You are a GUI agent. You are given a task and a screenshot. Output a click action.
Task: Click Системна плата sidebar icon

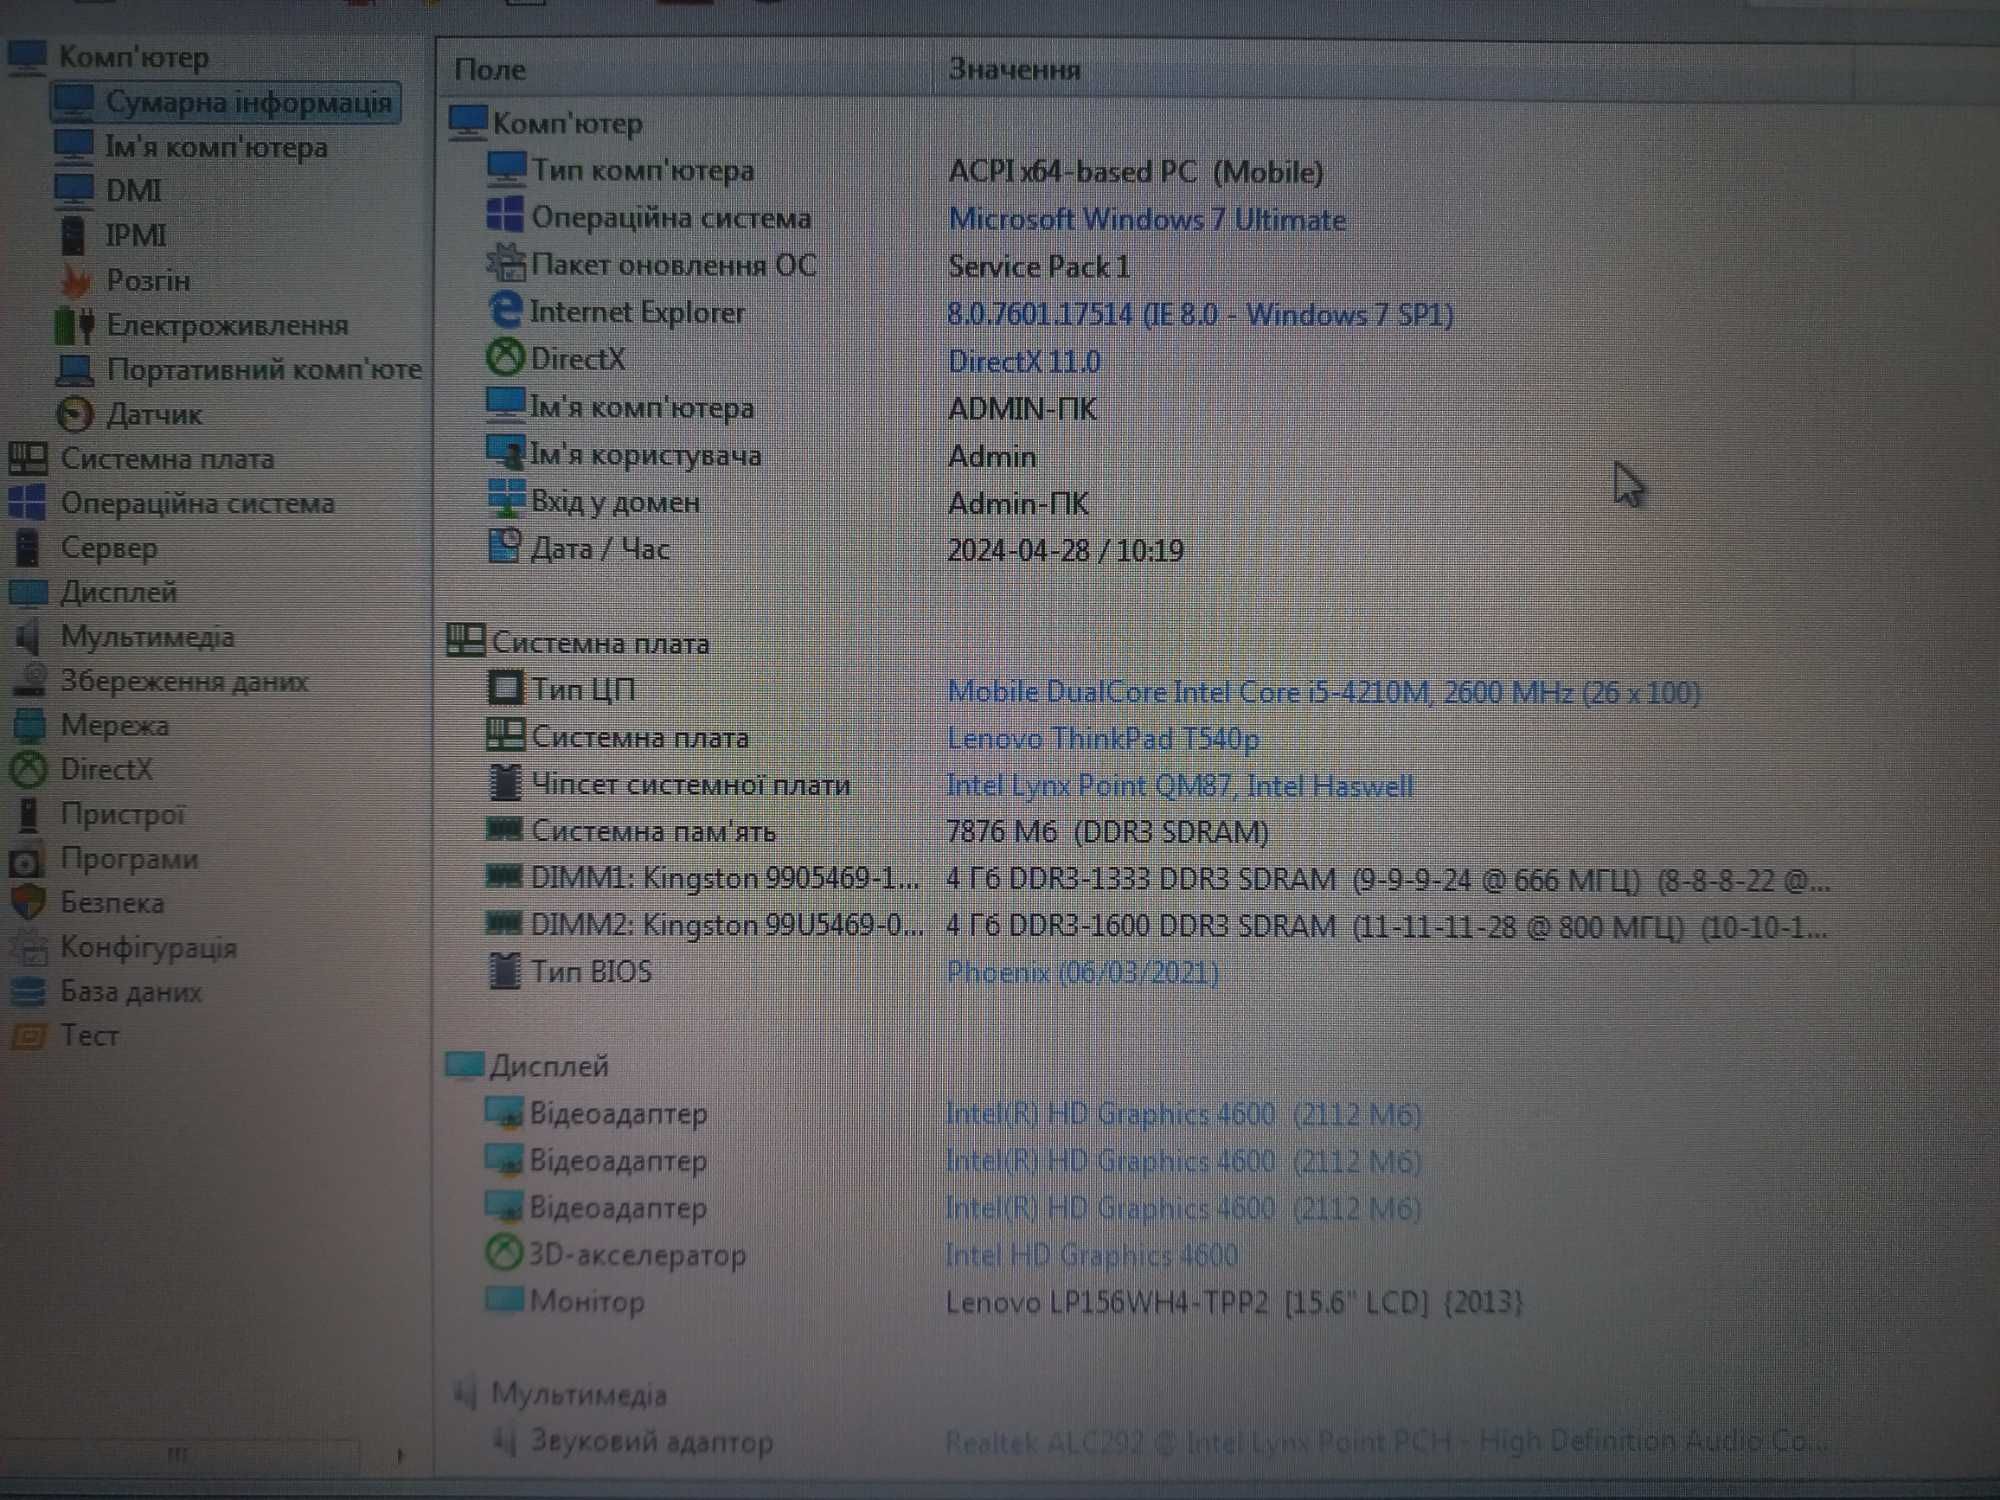(x=28, y=458)
